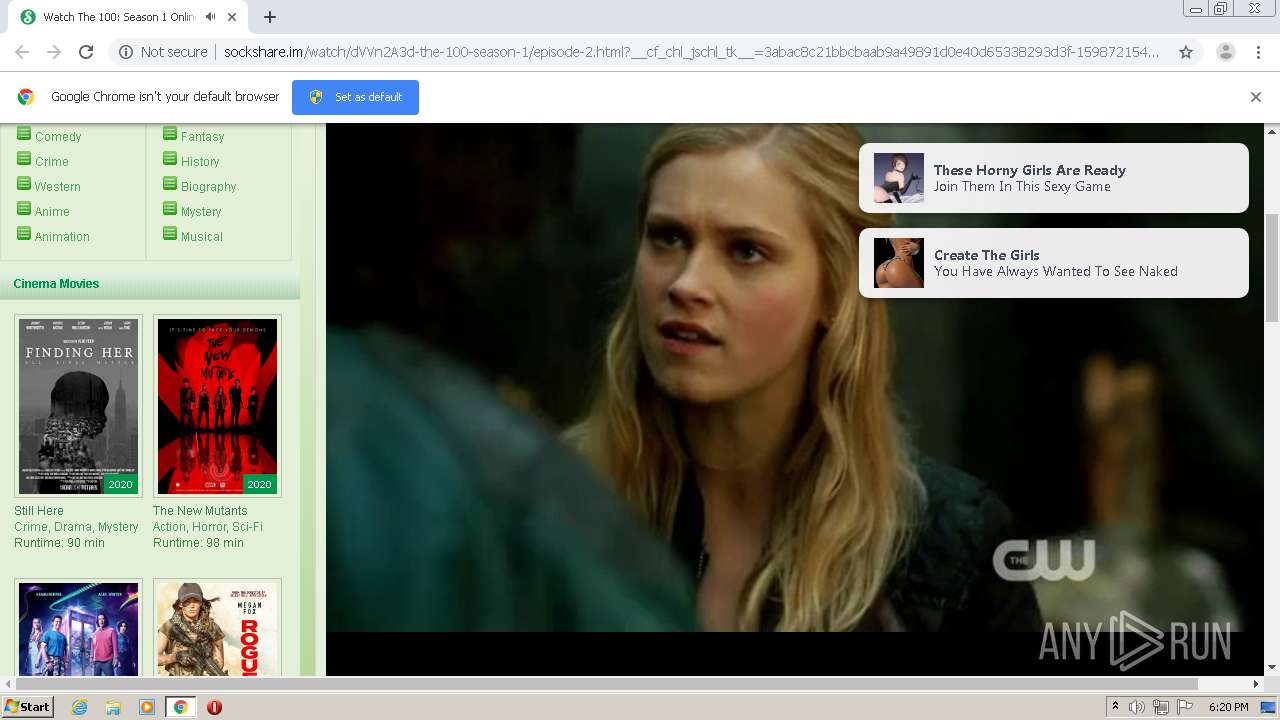The image size is (1280, 720).
Task: Open the red Opera taskbar icon
Action: pyautogui.click(x=214, y=707)
